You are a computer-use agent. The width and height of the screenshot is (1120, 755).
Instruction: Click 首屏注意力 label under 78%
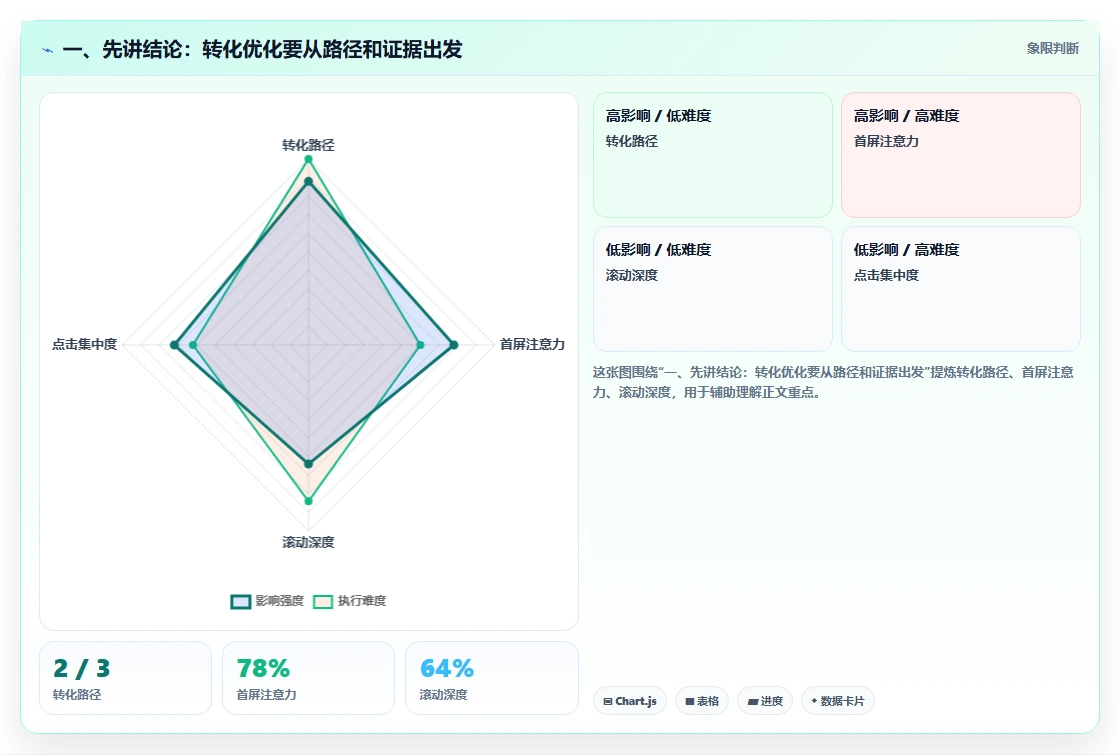click(x=266, y=694)
